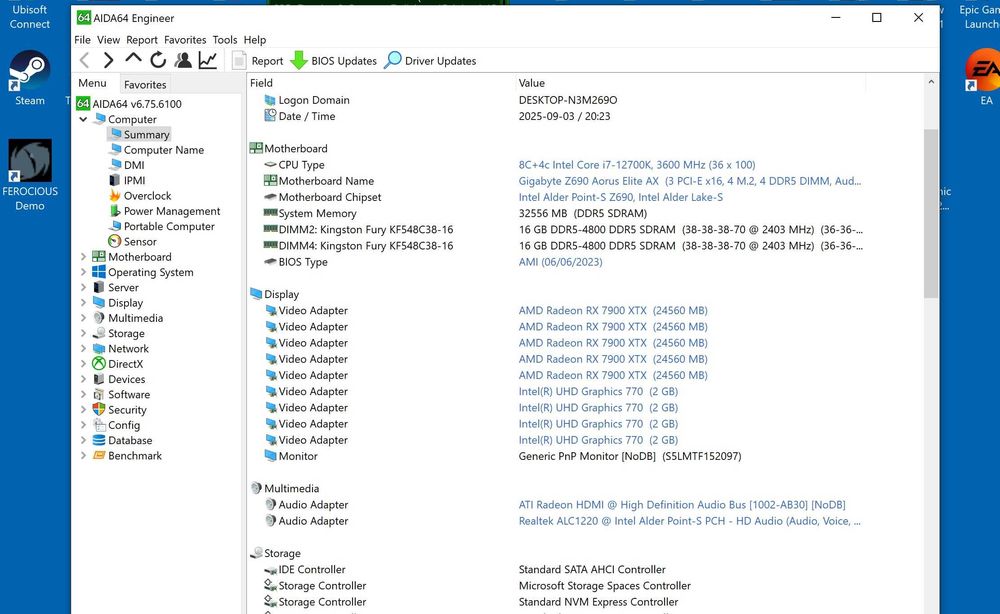The height and width of the screenshot is (614, 1000).
Task: Click the Driver Updates magnifier icon
Action: [393, 60]
